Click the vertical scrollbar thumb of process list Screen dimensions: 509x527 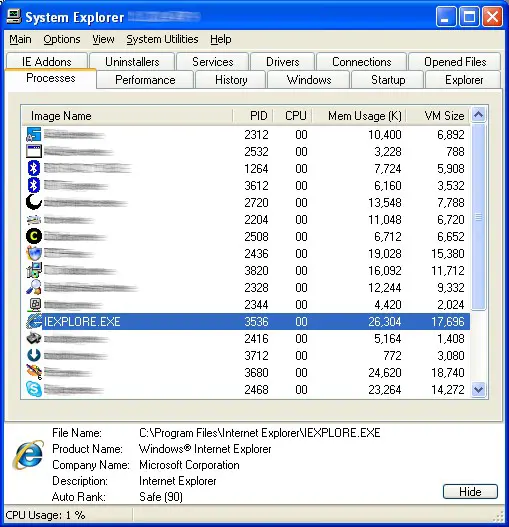click(478, 217)
